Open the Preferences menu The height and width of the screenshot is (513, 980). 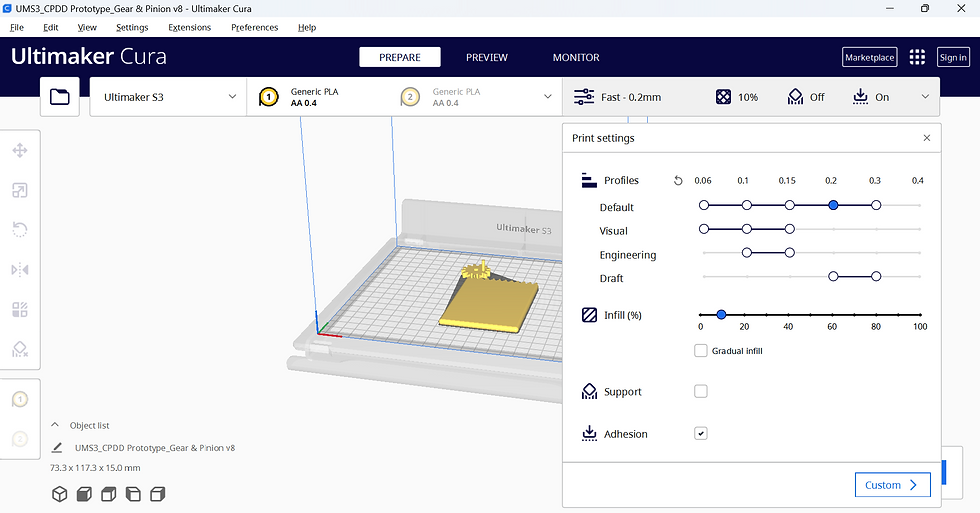pyautogui.click(x=254, y=27)
